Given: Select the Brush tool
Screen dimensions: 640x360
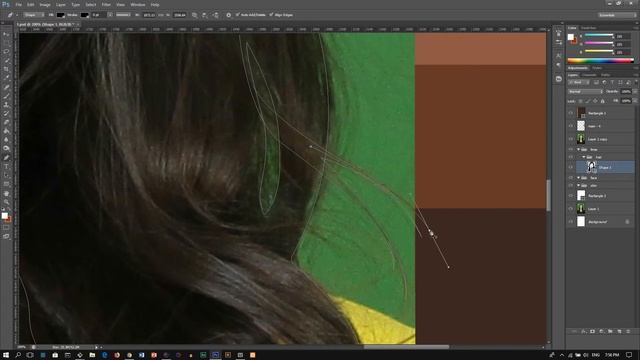Looking at the screenshot, I should click(6, 96).
